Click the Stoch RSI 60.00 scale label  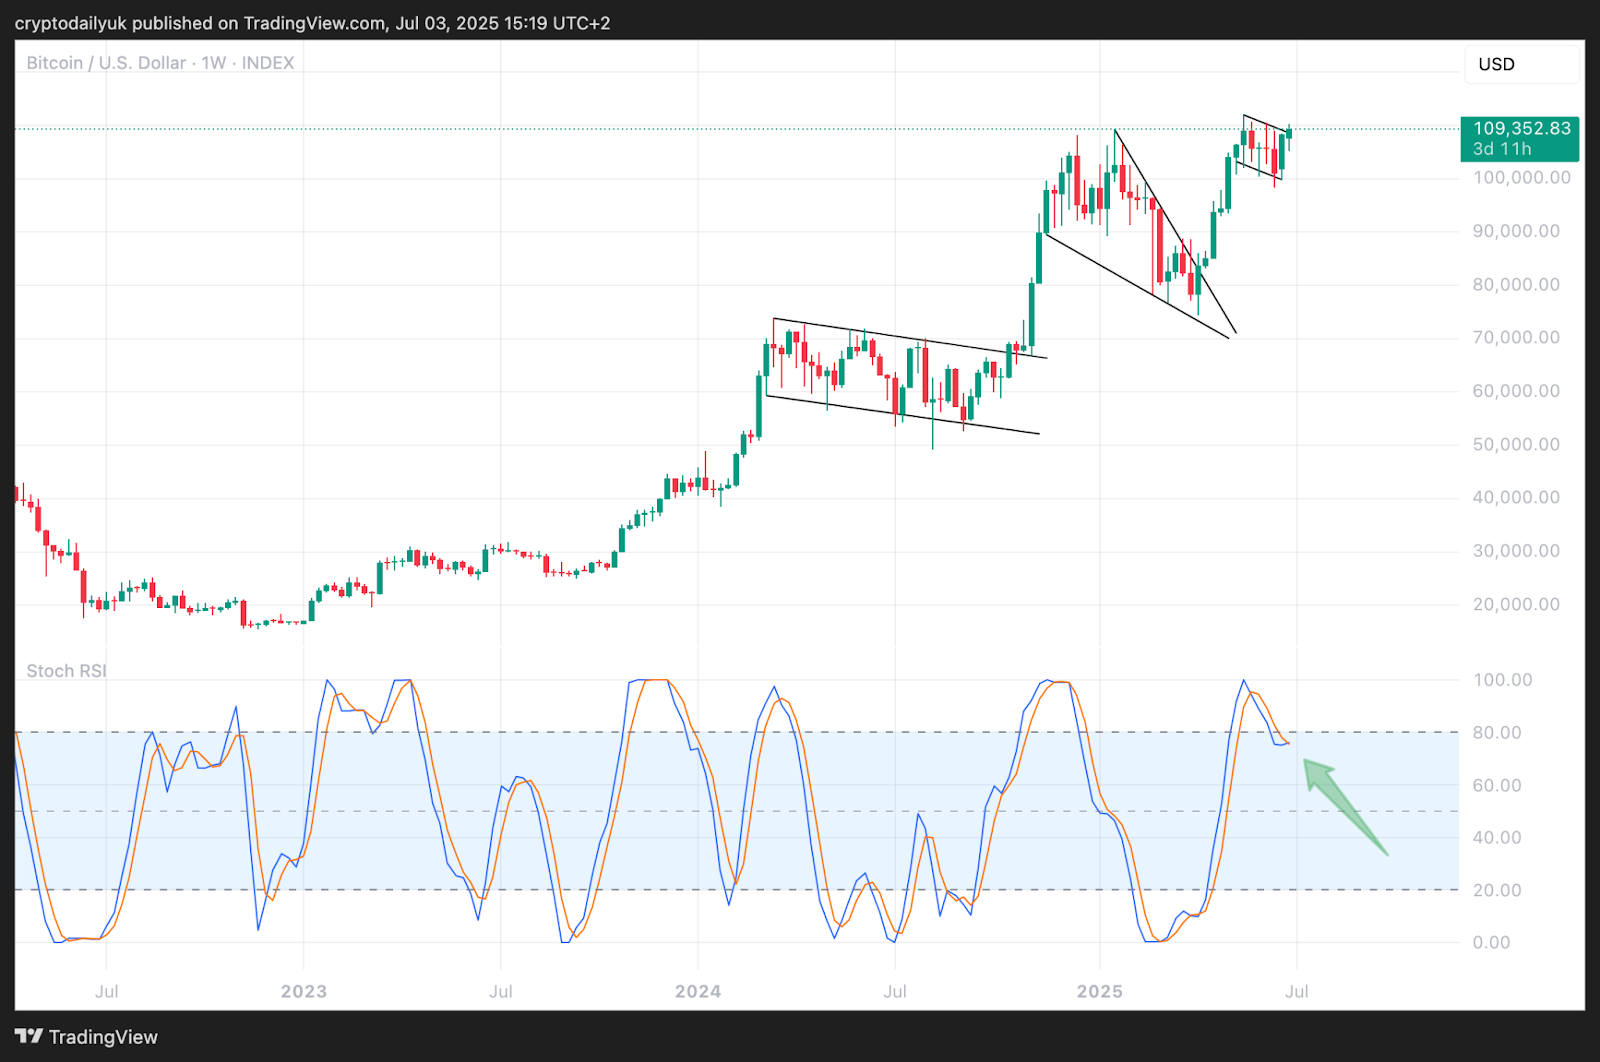(x=1497, y=786)
